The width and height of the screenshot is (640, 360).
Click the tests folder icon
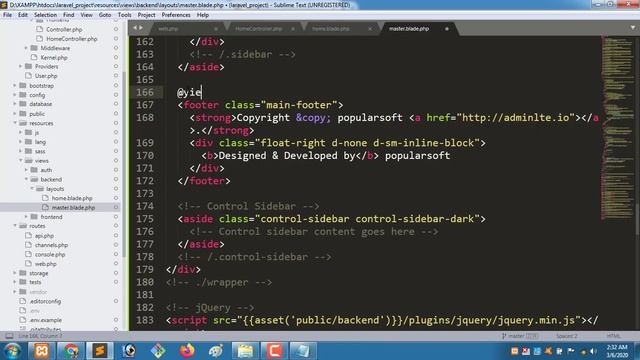tap(23, 282)
